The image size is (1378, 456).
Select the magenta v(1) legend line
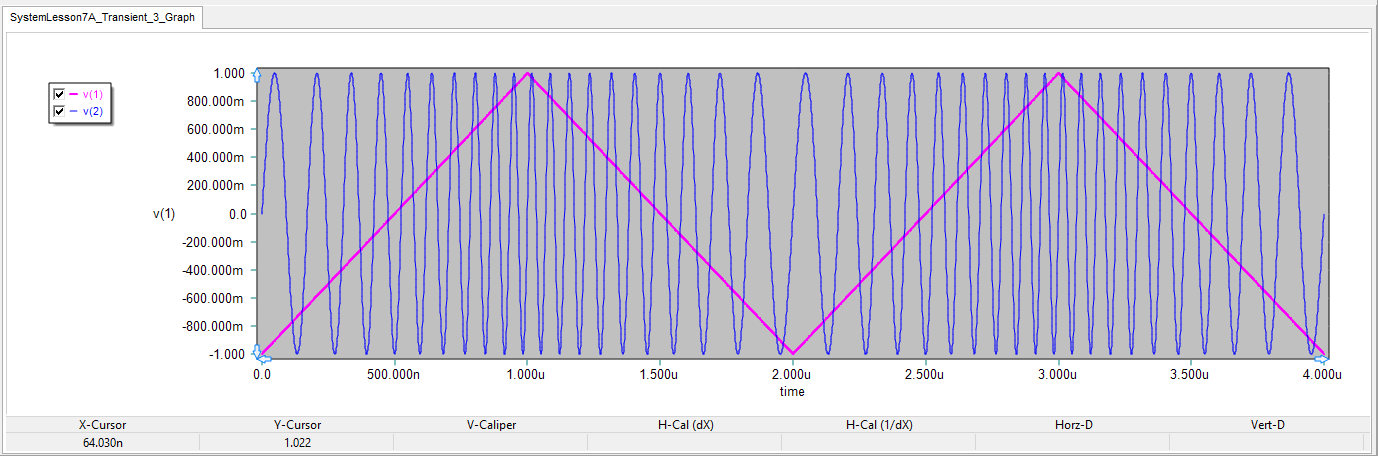74,94
